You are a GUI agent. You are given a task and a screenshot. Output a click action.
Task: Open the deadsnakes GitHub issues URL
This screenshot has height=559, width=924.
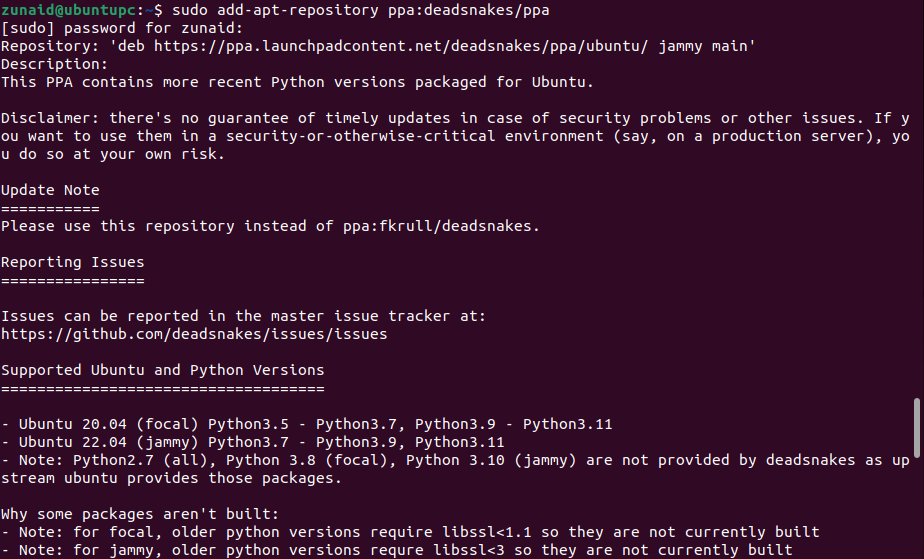click(194, 334)
